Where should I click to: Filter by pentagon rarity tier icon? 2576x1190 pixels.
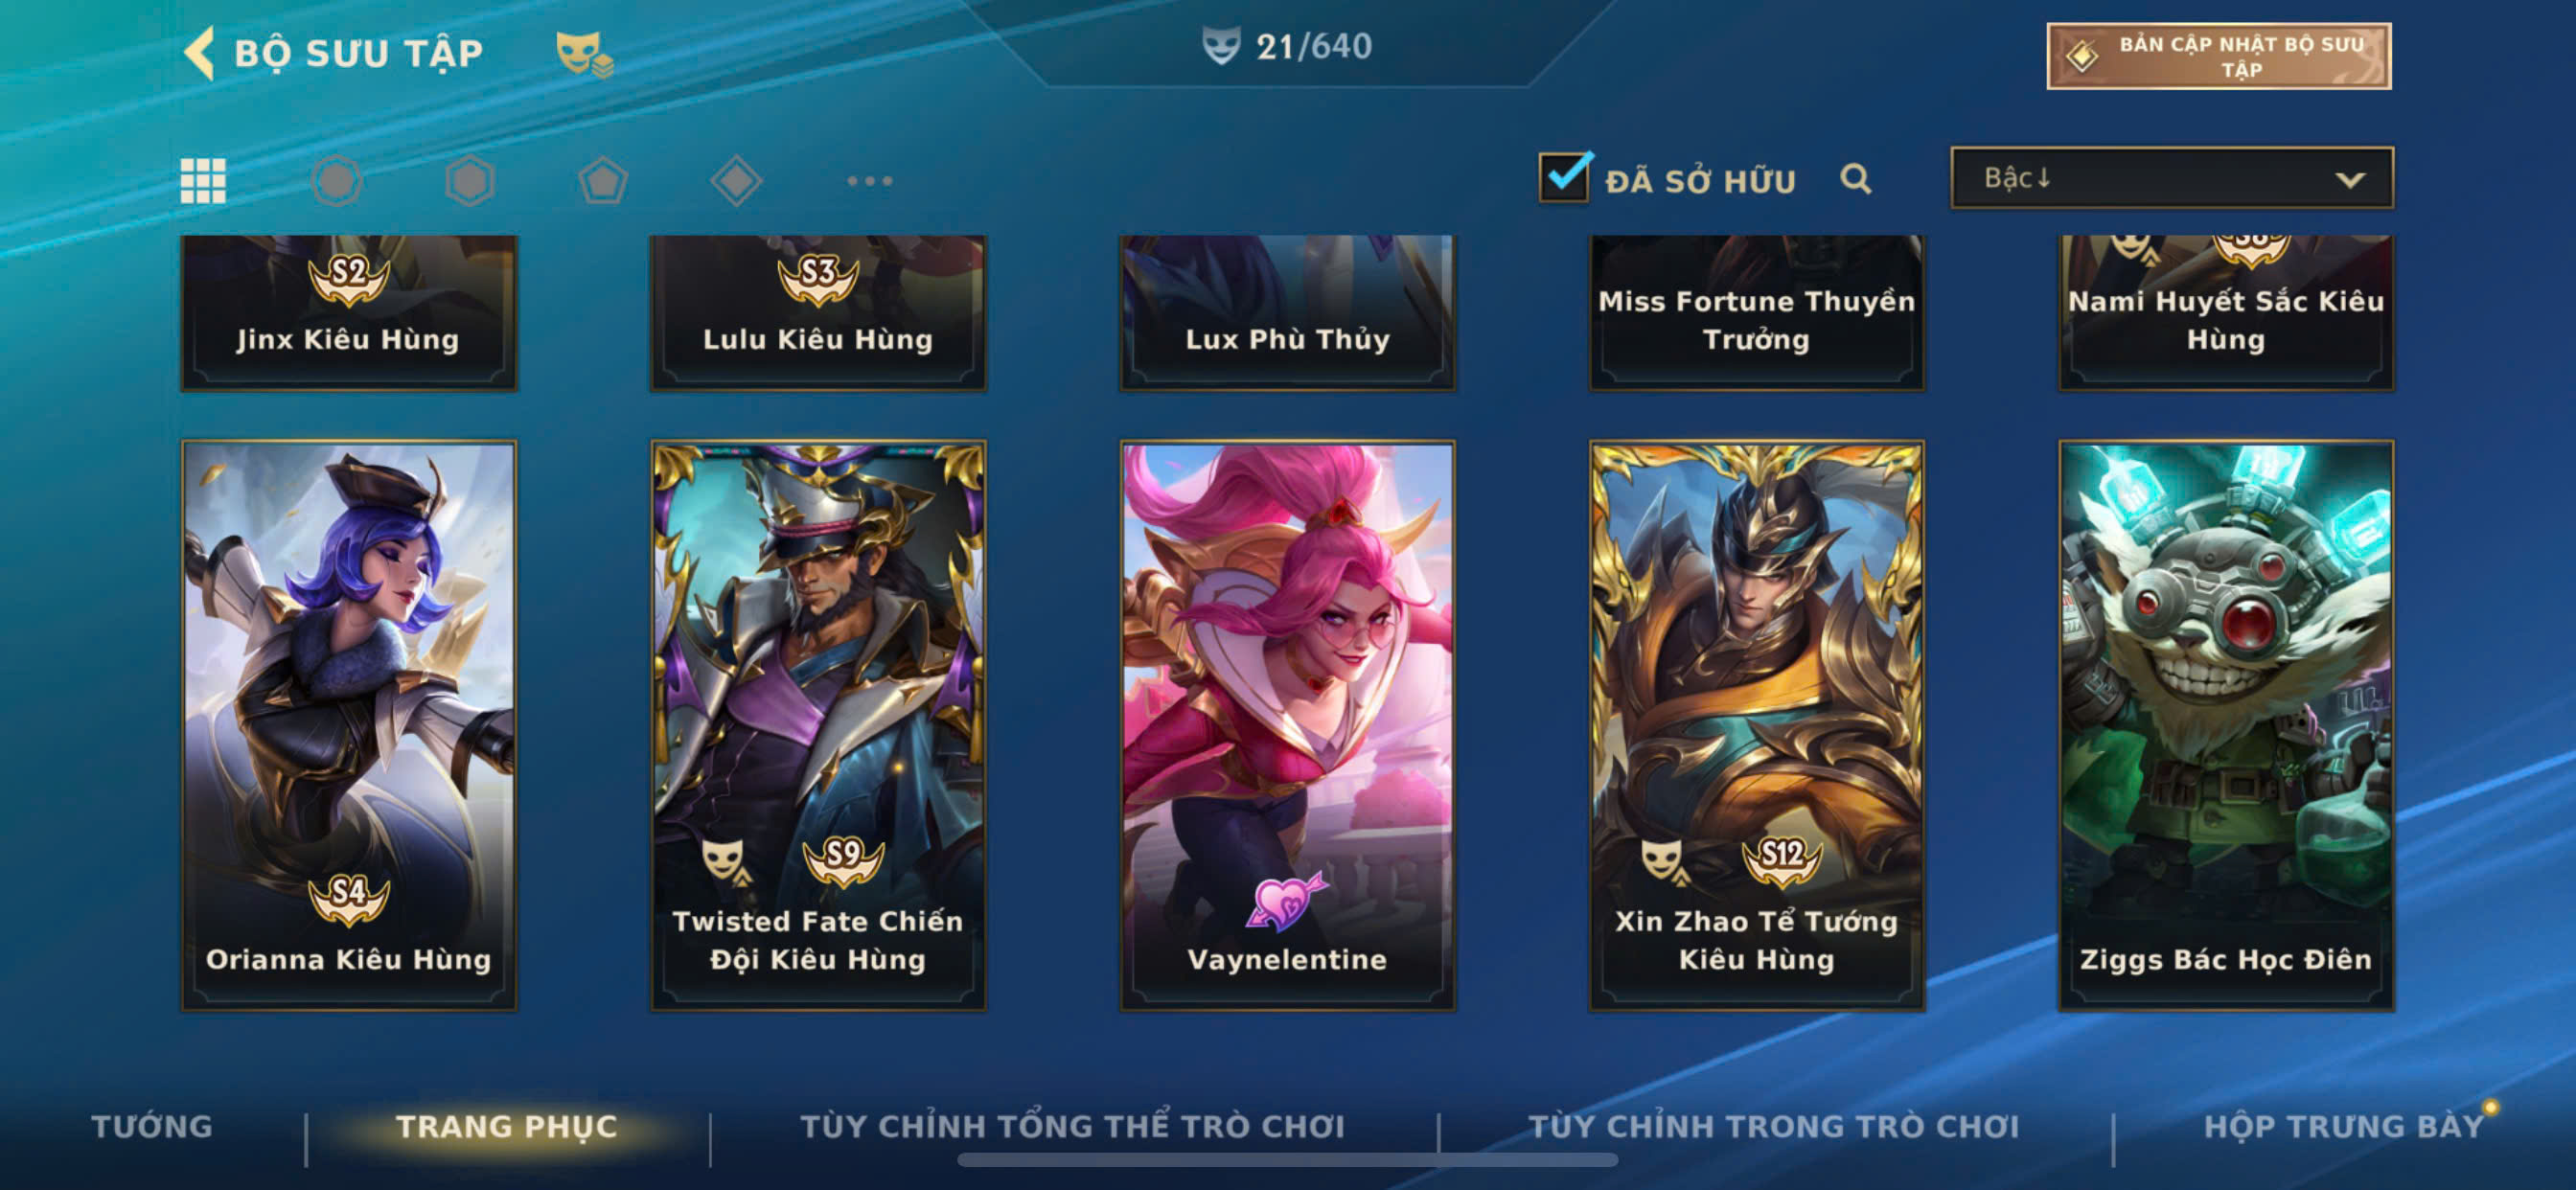click(603, 181)
